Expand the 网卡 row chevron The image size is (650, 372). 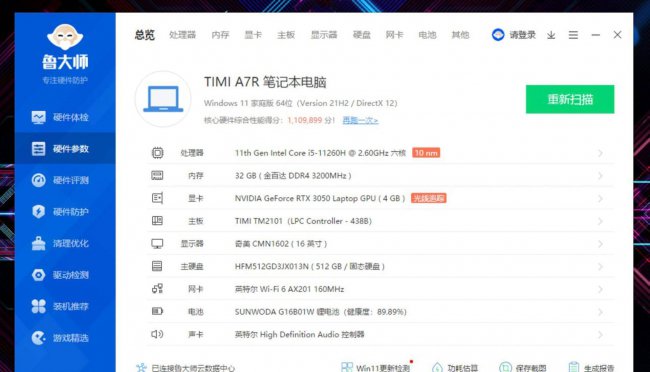[x=600, y=289]
